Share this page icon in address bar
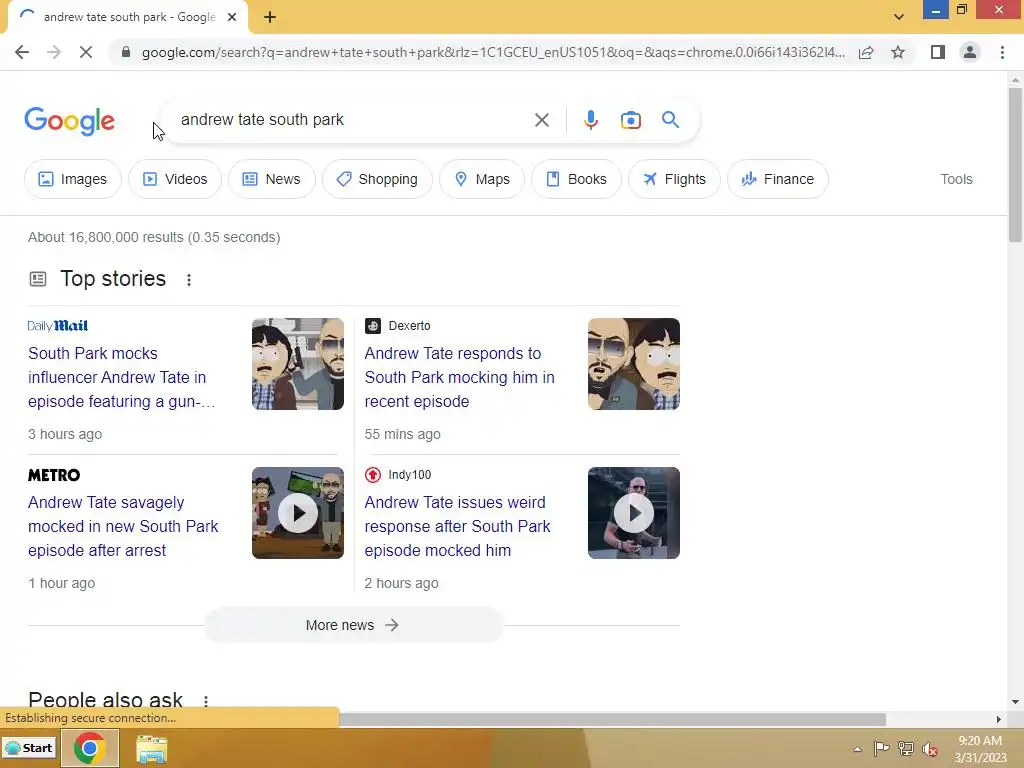 (x=866, y=52)
